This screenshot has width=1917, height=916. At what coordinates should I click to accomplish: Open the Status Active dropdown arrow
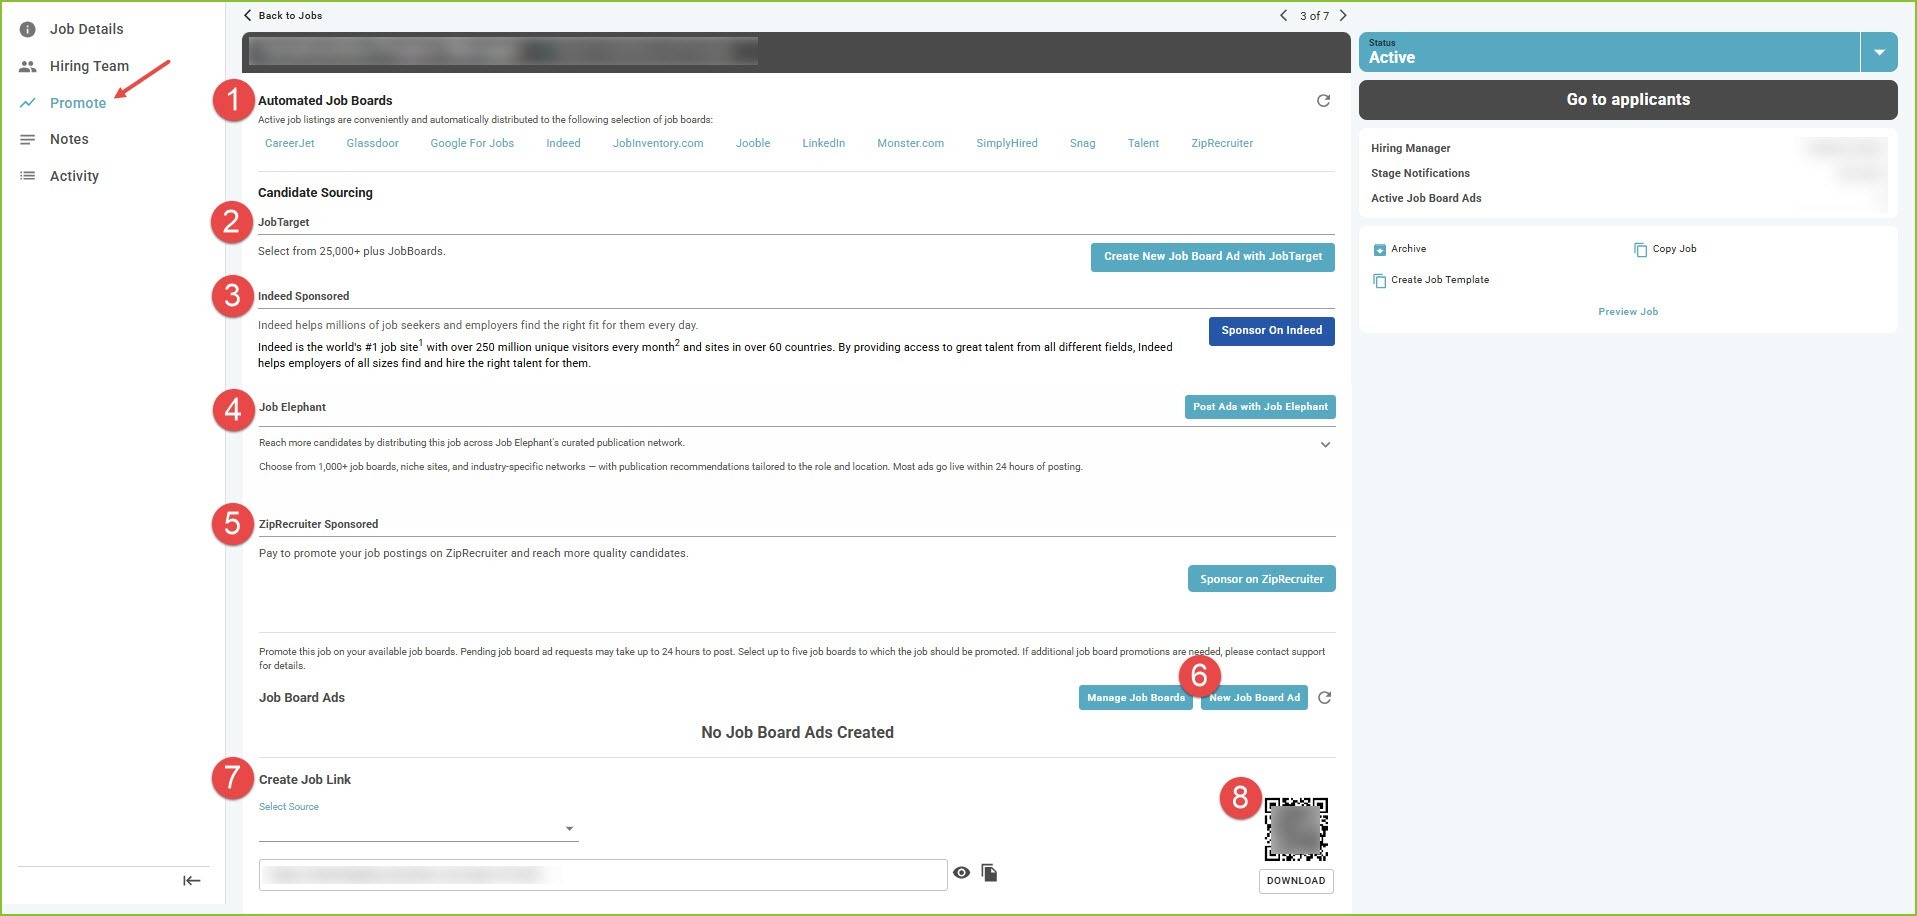tap(1879, 52)
